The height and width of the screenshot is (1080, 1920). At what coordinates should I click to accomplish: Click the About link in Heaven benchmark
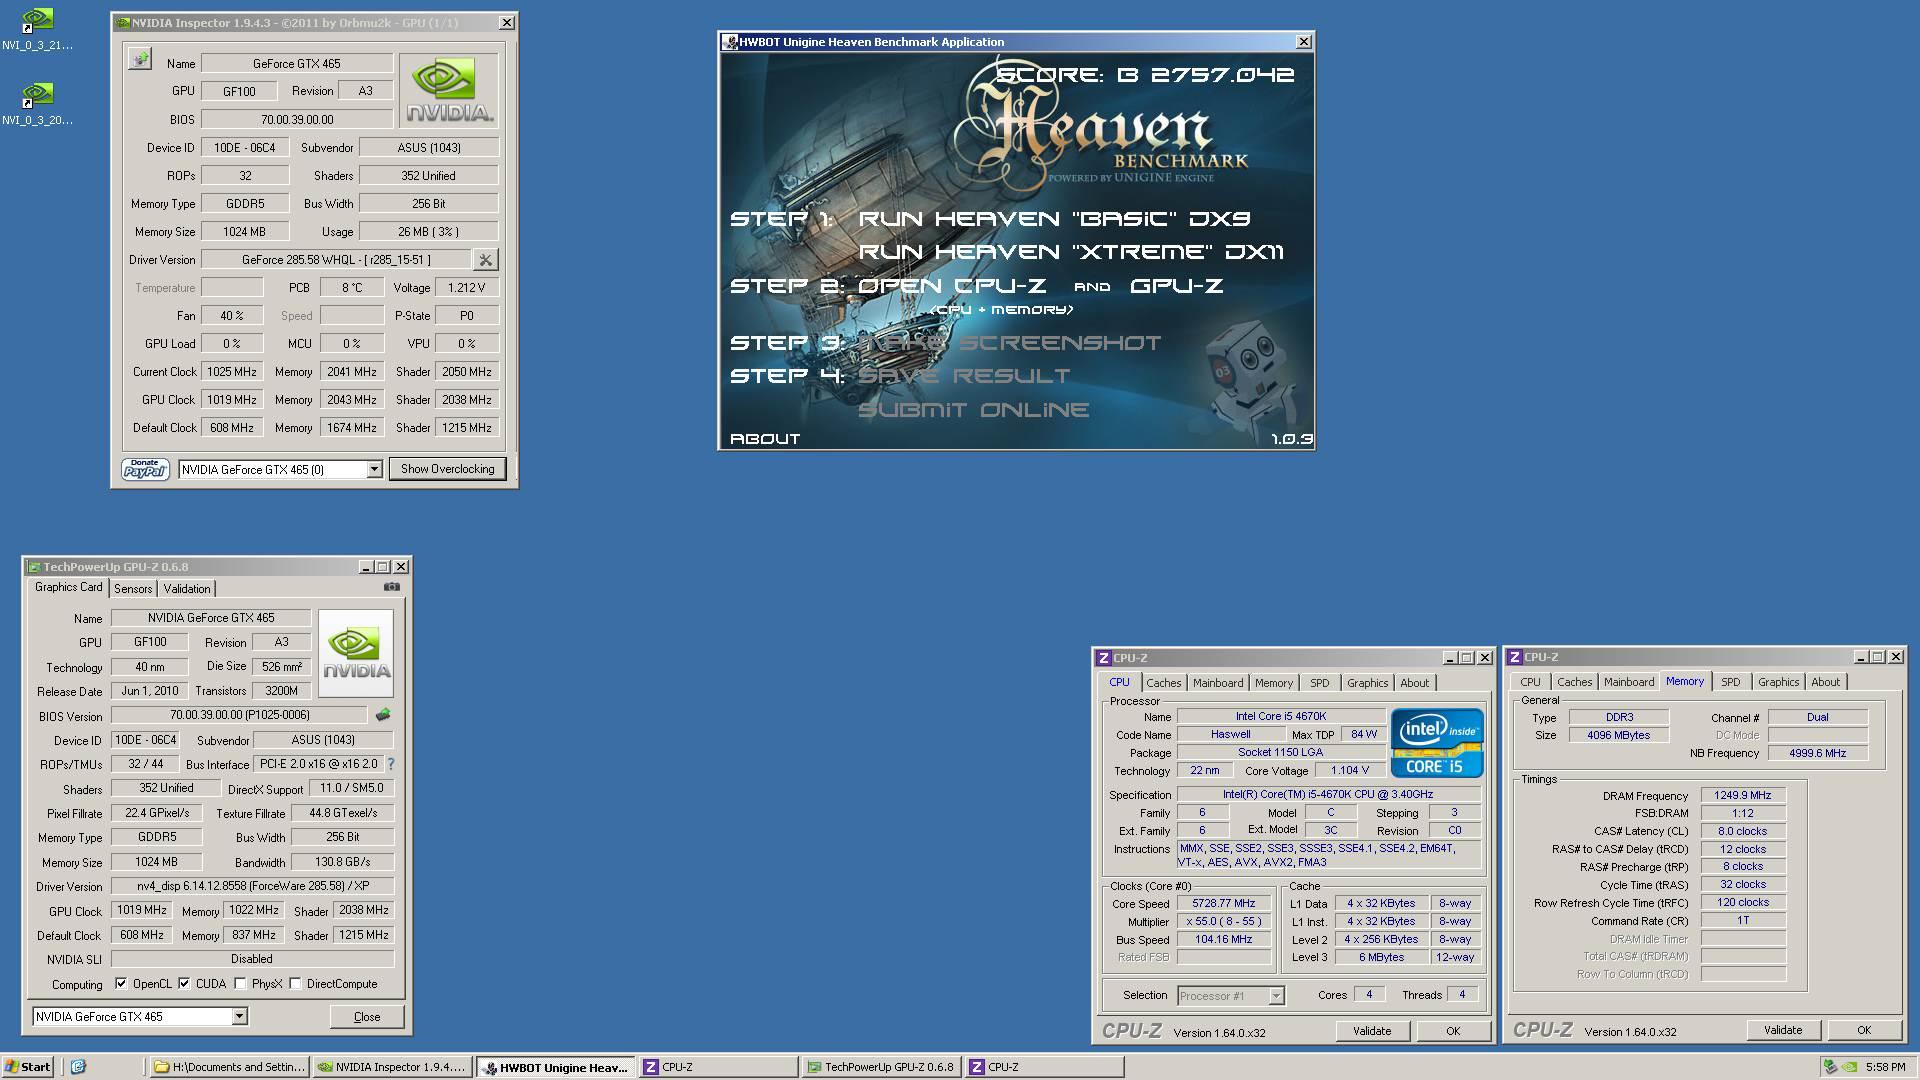tap(765, 439)
